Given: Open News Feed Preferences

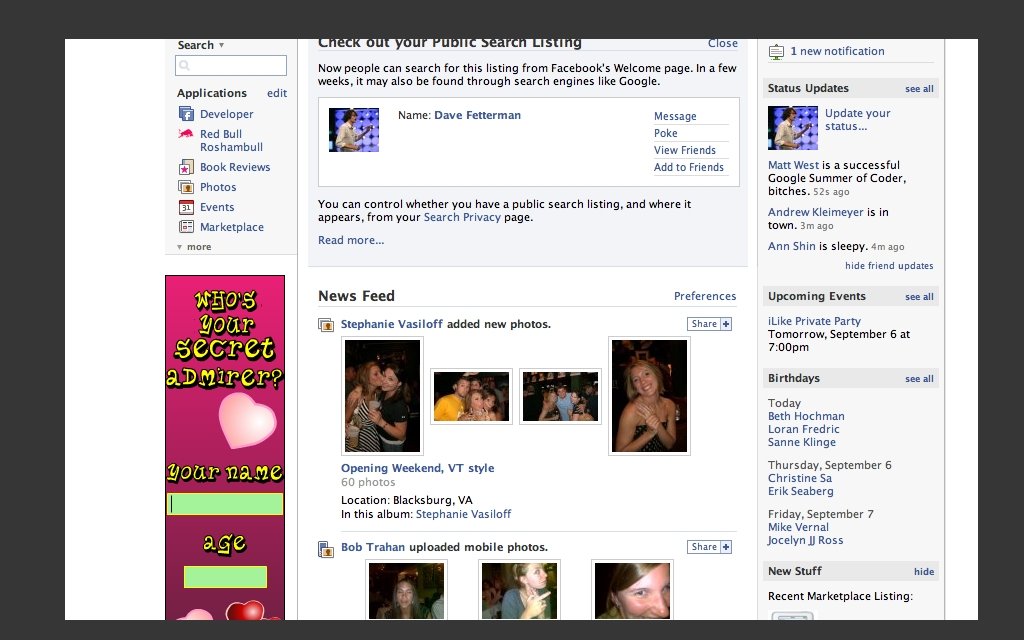Looking at the screenshot, I should [705, 296].
